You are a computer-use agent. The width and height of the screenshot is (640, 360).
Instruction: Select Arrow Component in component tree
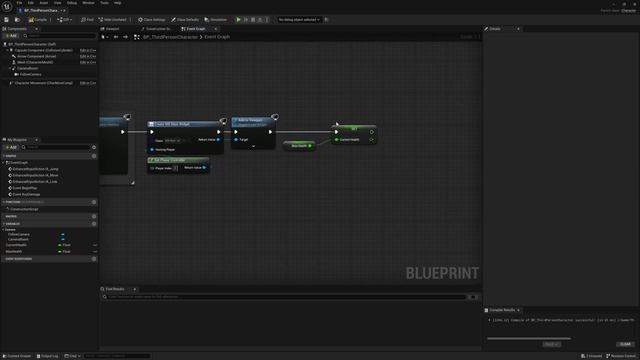tap(36, 56)
